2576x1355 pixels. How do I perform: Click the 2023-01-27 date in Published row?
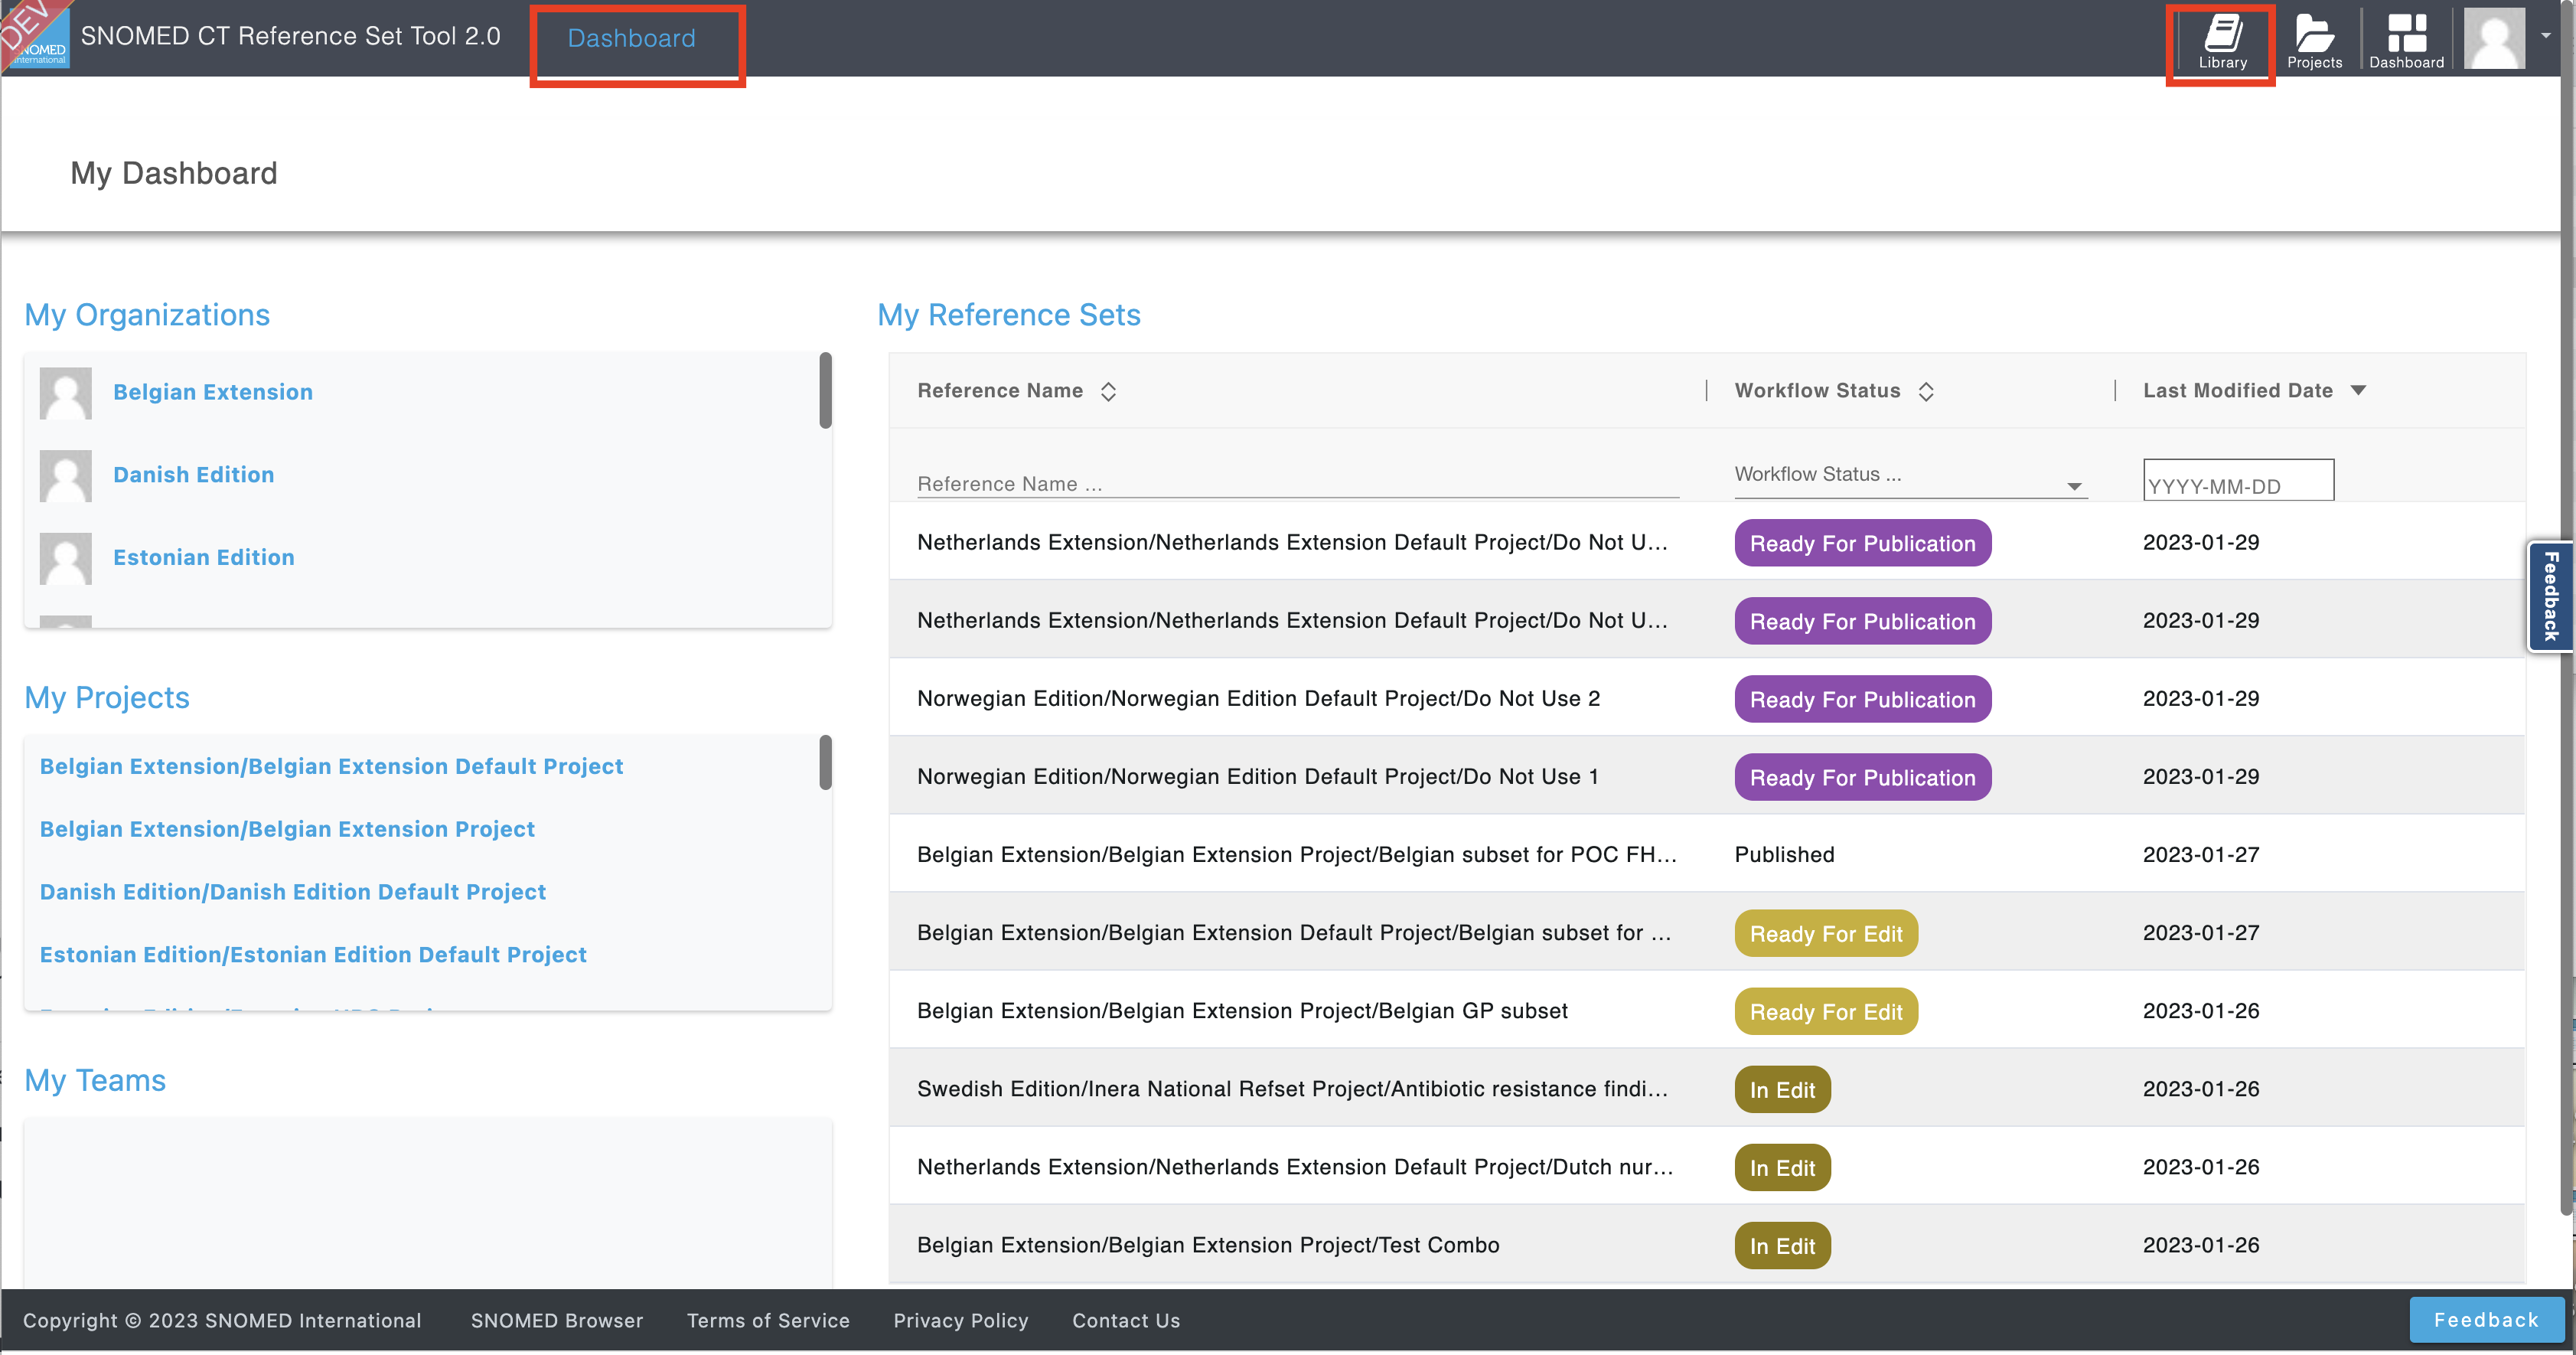coord(2200,854)
